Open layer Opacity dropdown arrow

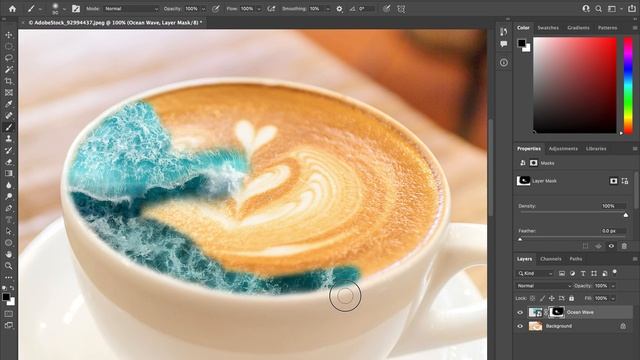613,286
